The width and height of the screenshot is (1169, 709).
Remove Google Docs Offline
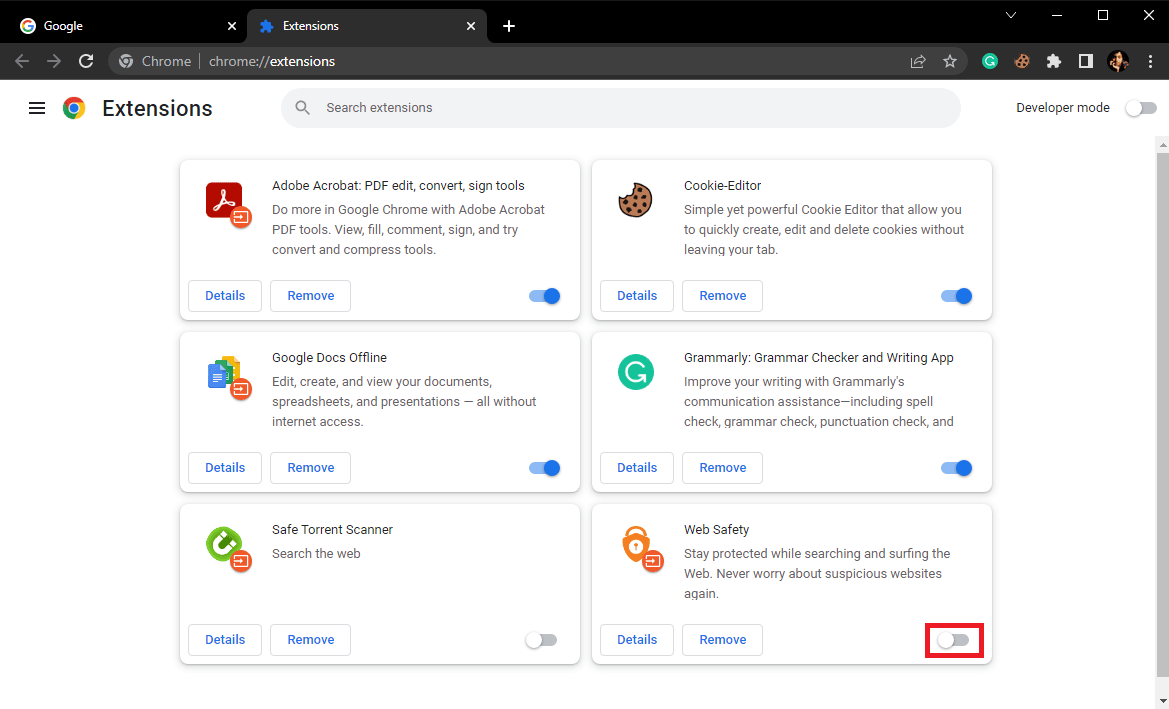[311, 468]
